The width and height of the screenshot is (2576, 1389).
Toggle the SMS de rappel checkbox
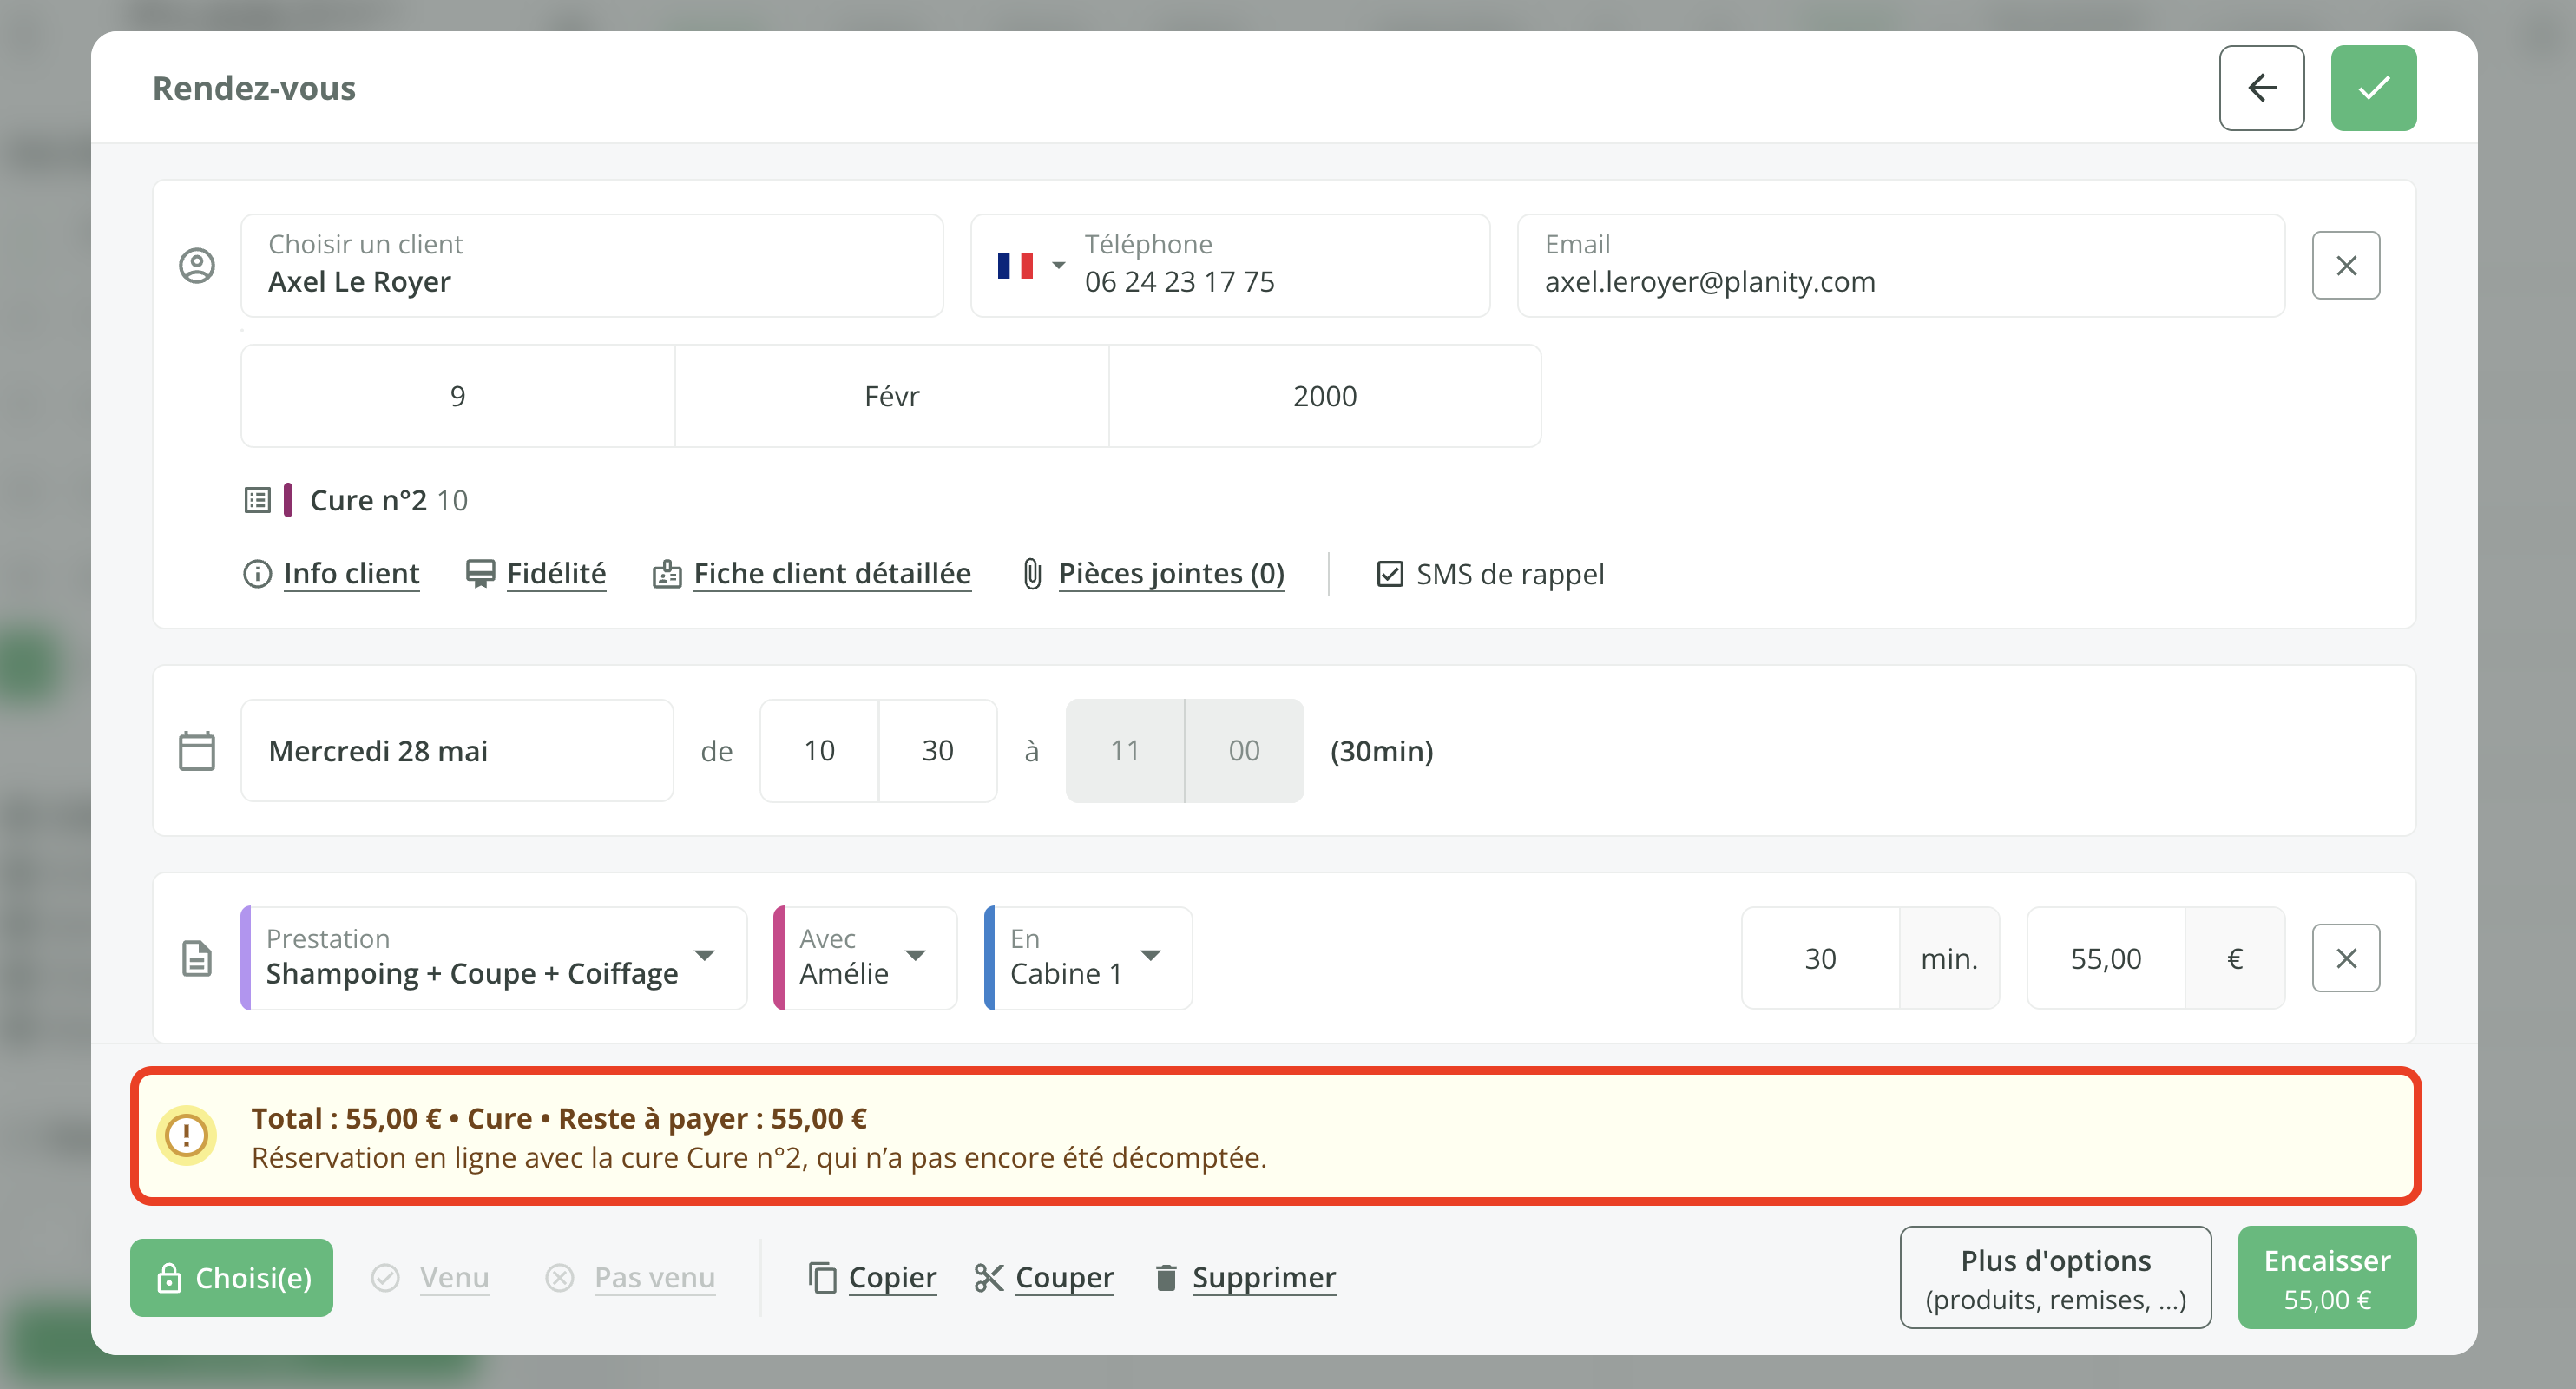[1389, 574]
